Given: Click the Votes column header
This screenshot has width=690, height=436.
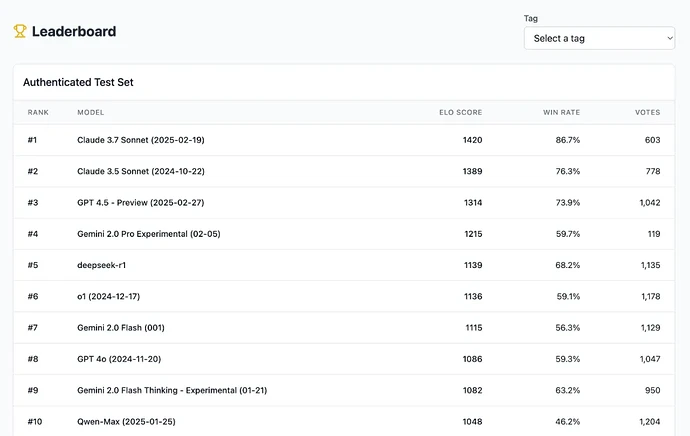Looking at the screenshot, I should 647,112.
